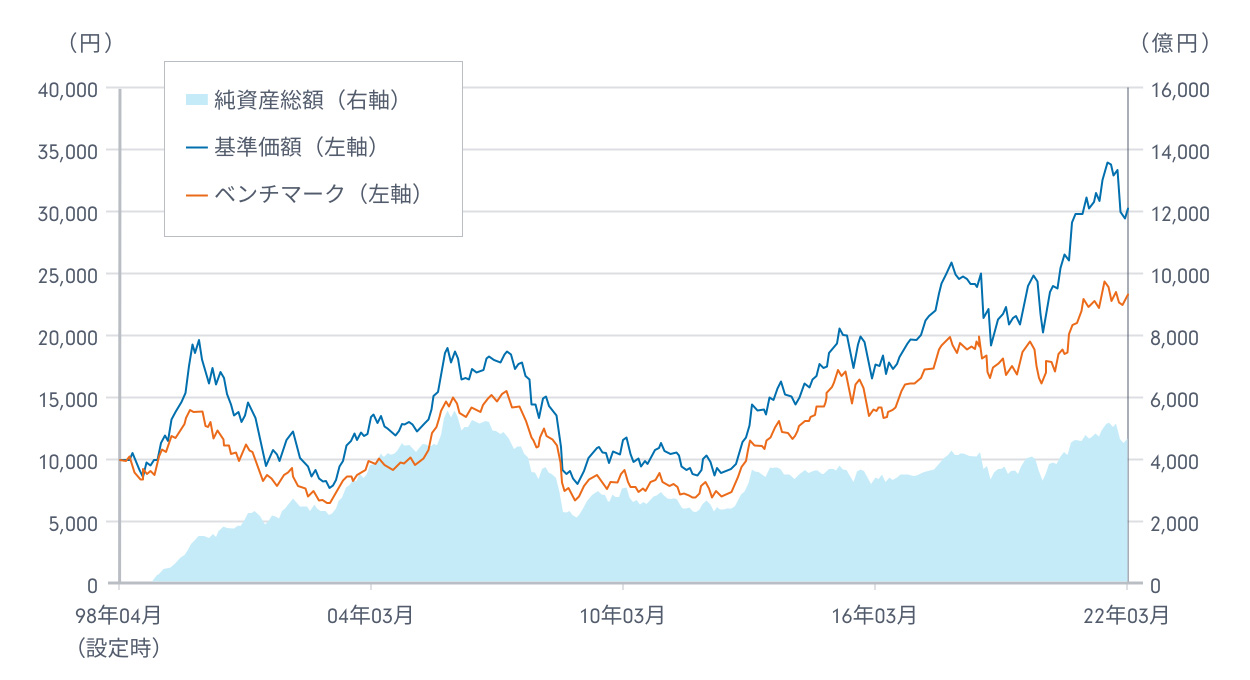Click the orange ベンチマーク legend line marker
Screen dimensions: 1250x680
196,195
